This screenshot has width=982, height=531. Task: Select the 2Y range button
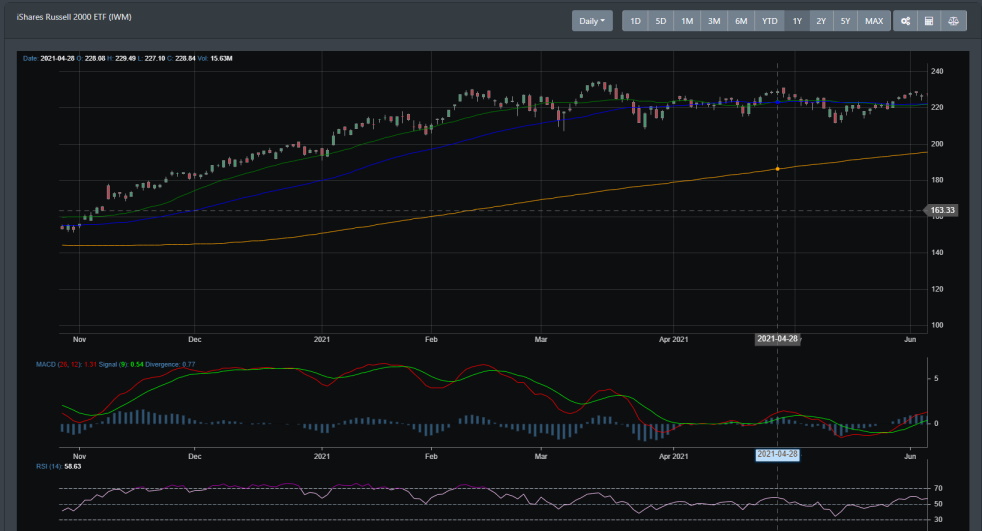click(x=821, y=21)
